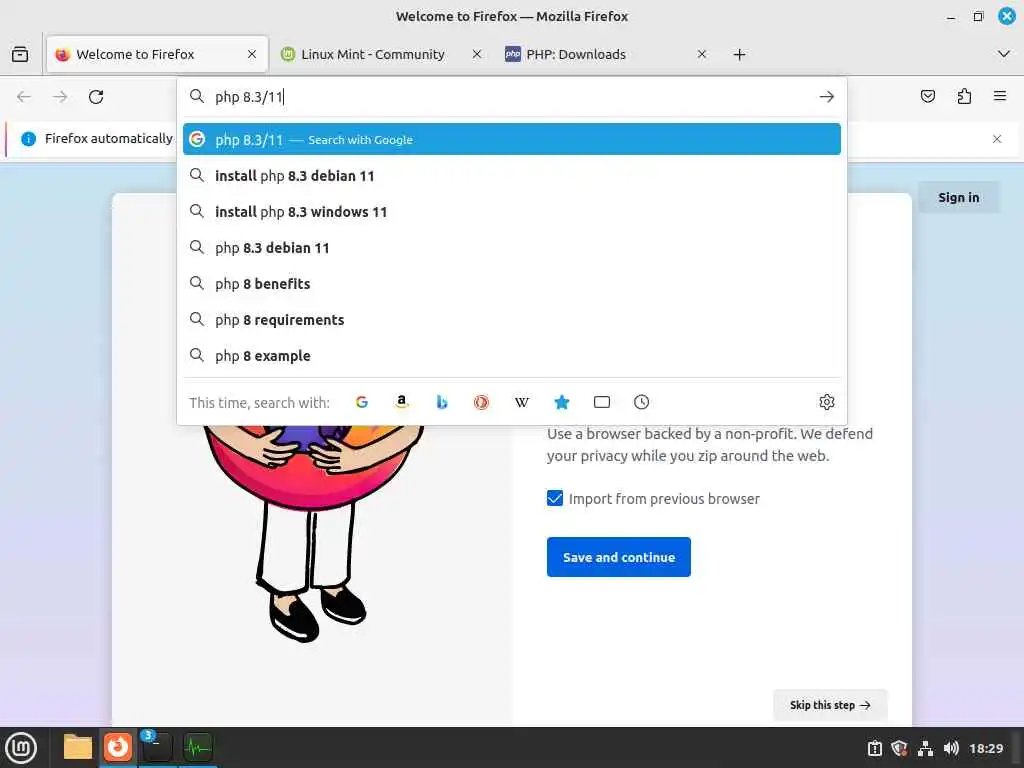
Task: Expand the list all tabs chevron
Action: point(1004,54)
